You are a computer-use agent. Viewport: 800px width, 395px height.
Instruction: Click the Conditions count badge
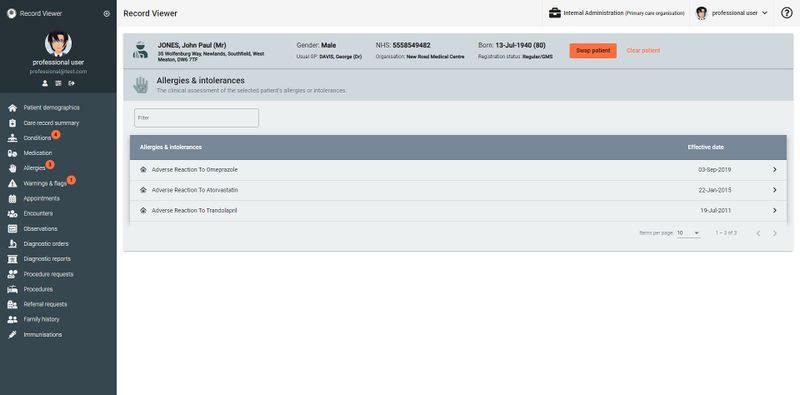click(x=56, y=134)
